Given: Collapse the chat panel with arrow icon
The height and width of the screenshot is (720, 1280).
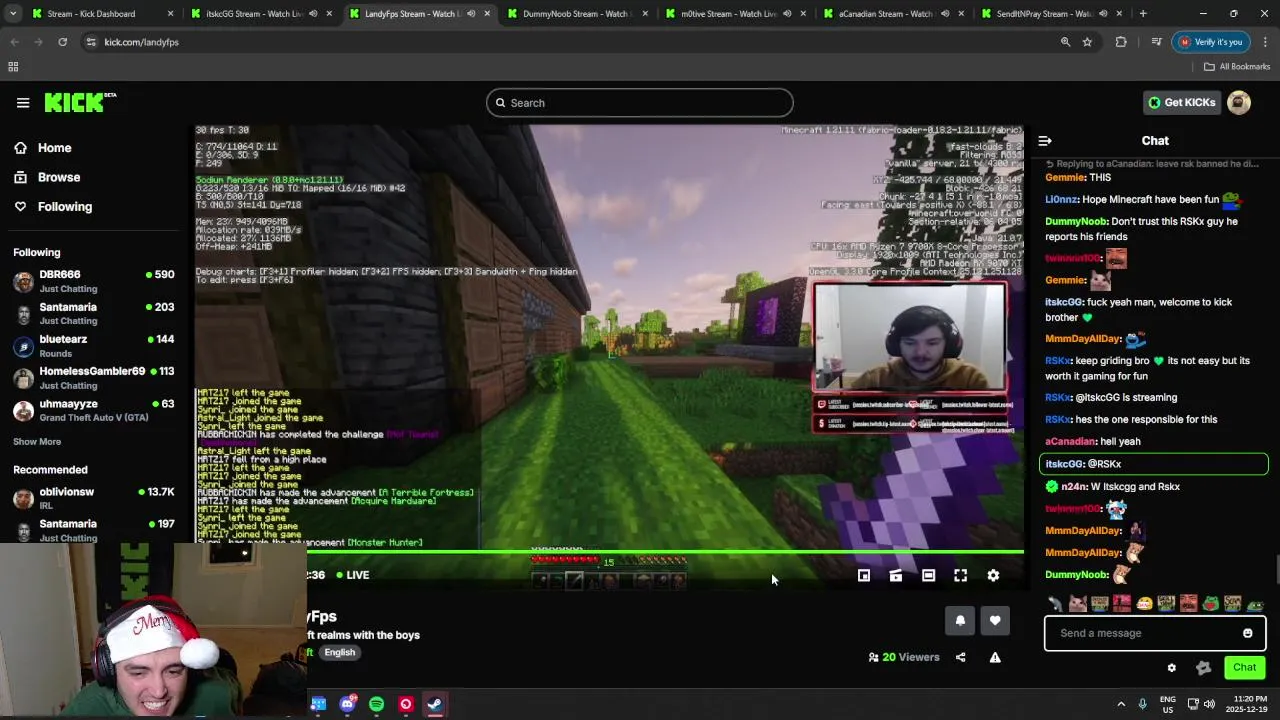Looking at the screenshot, I should 1045,141.
